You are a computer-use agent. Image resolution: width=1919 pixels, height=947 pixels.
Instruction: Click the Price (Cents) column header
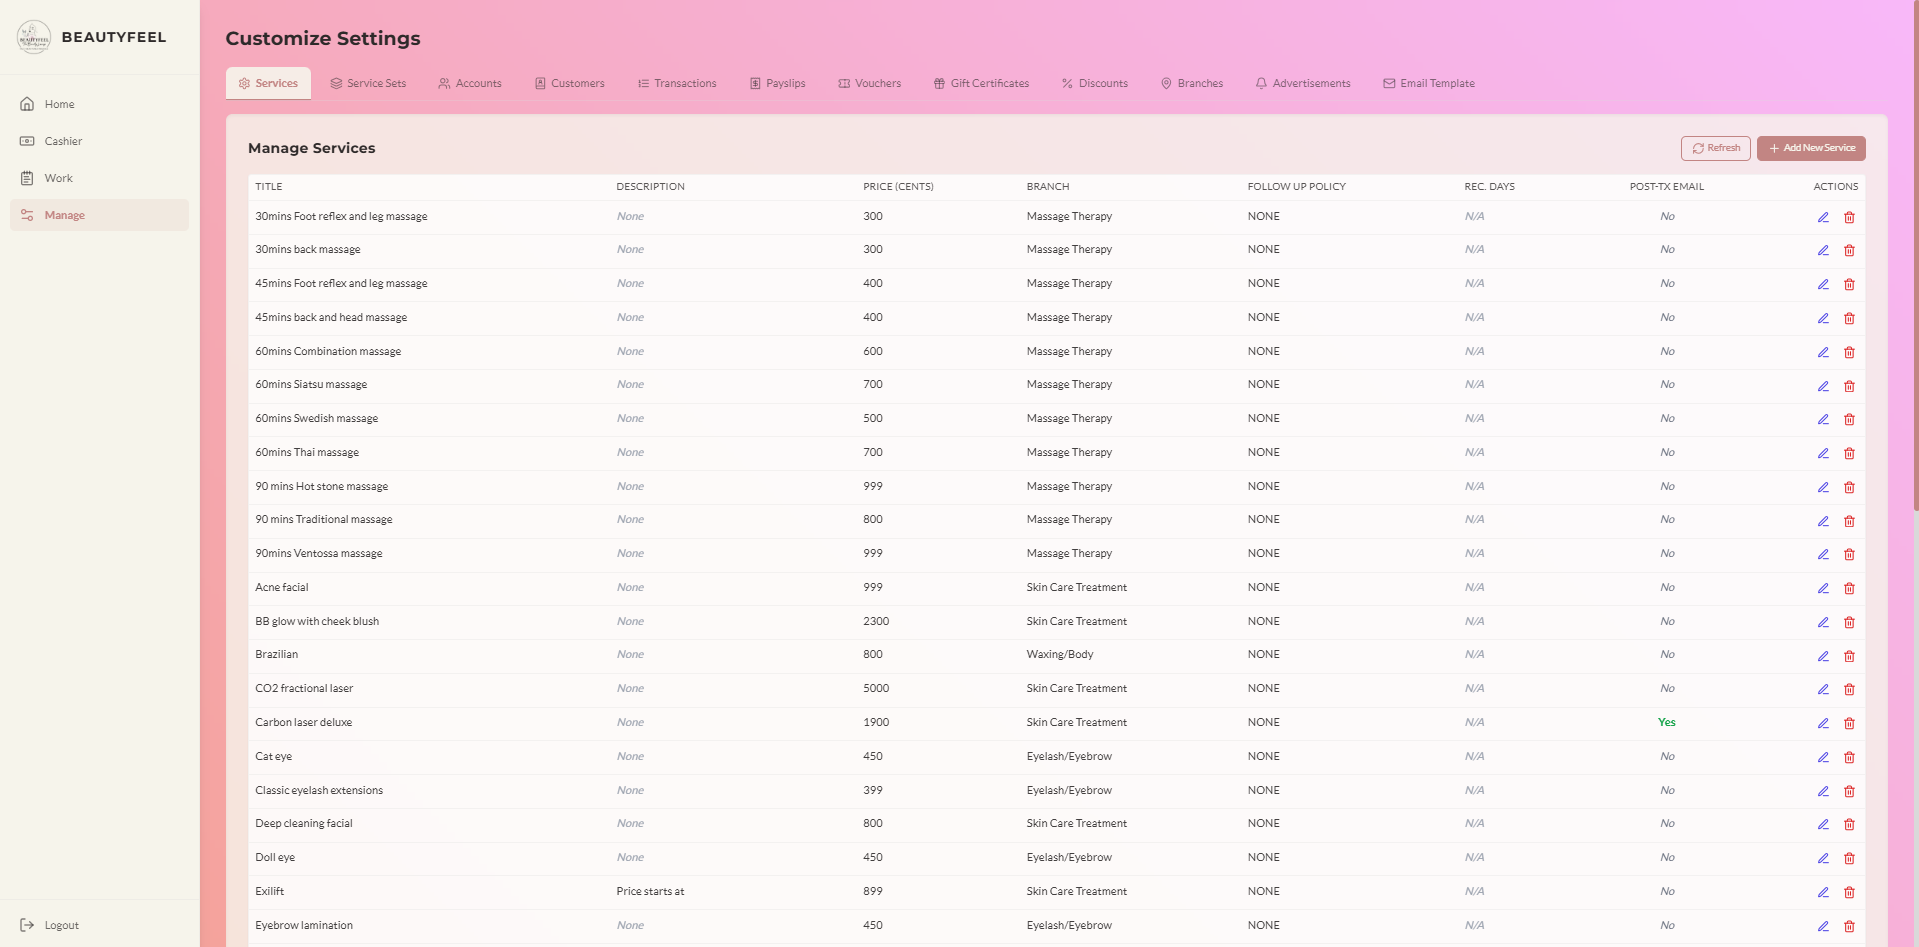[898, 187]
